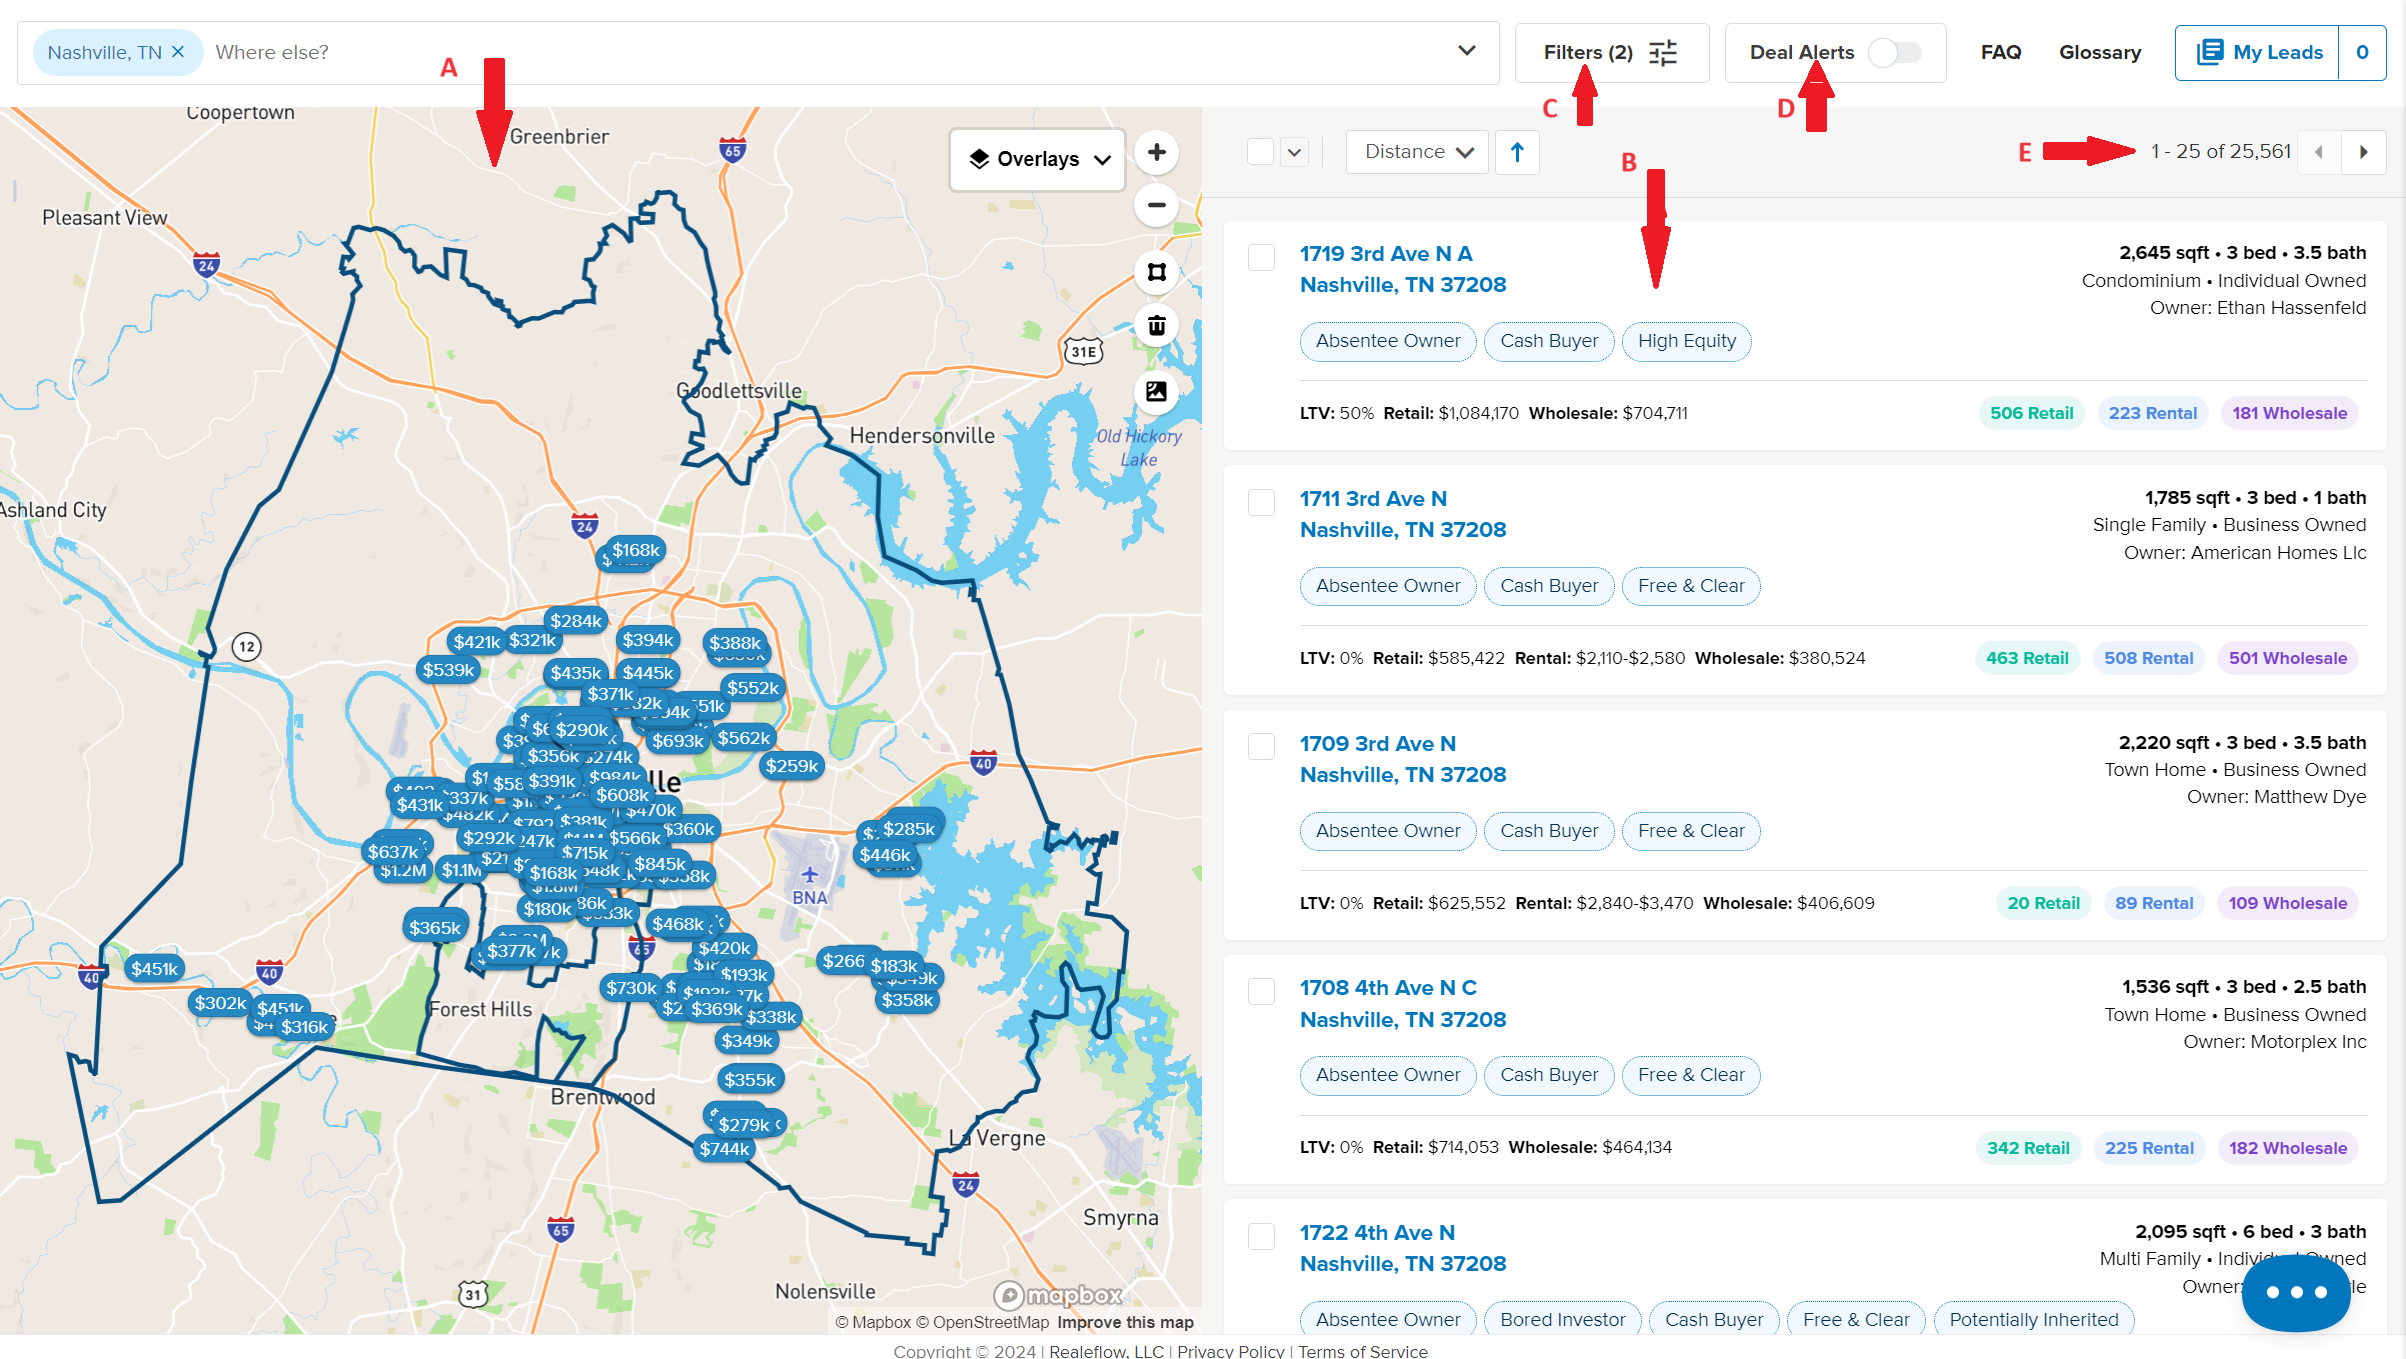This screenshot has height=1359, width=2406.
Task: Open the Terms of Service link
Action: click(1362, 1351)
